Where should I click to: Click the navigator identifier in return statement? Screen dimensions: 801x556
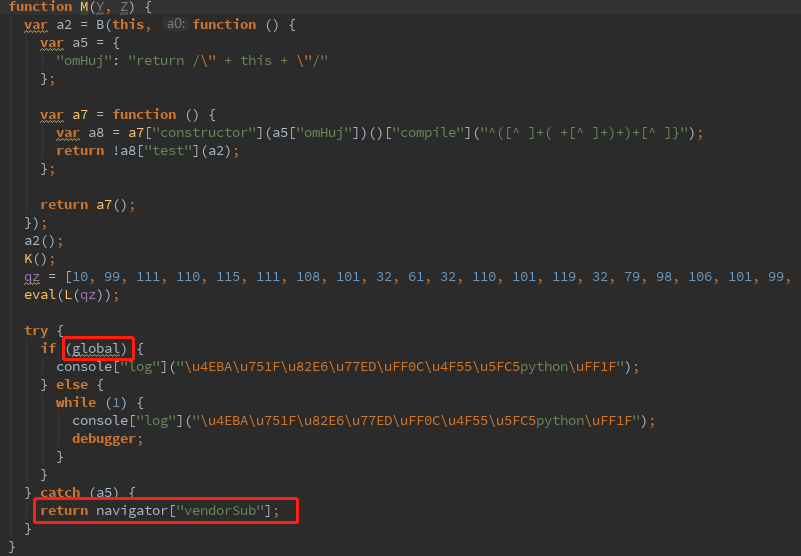point(131,511)
